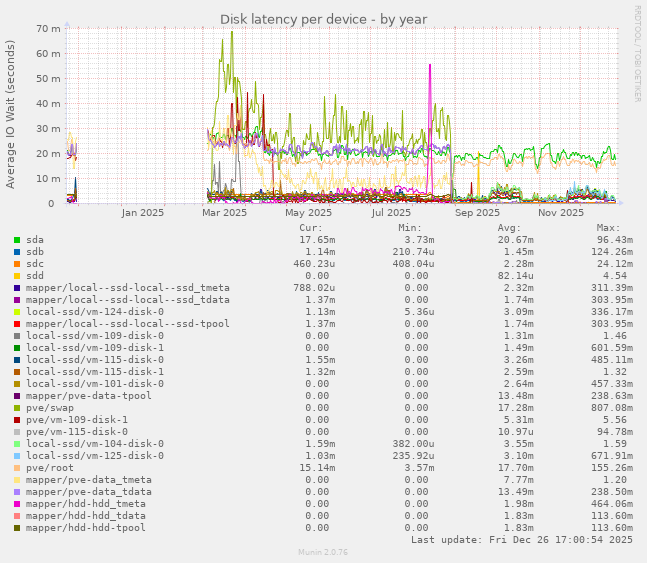This screenshot has width=647, height=563.
Task: Click the 'sdc' legend label
Action: tap(35, 264)
